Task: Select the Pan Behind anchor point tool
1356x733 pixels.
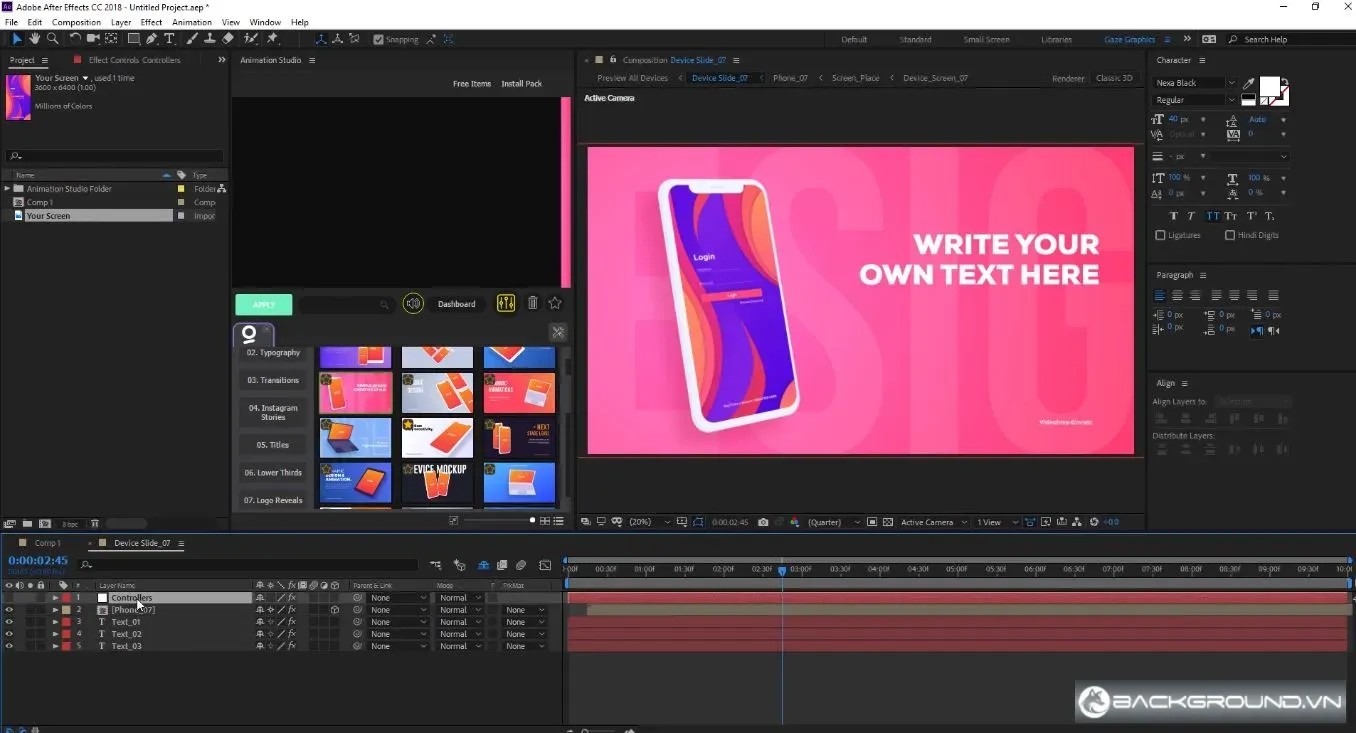Action: 111,39
